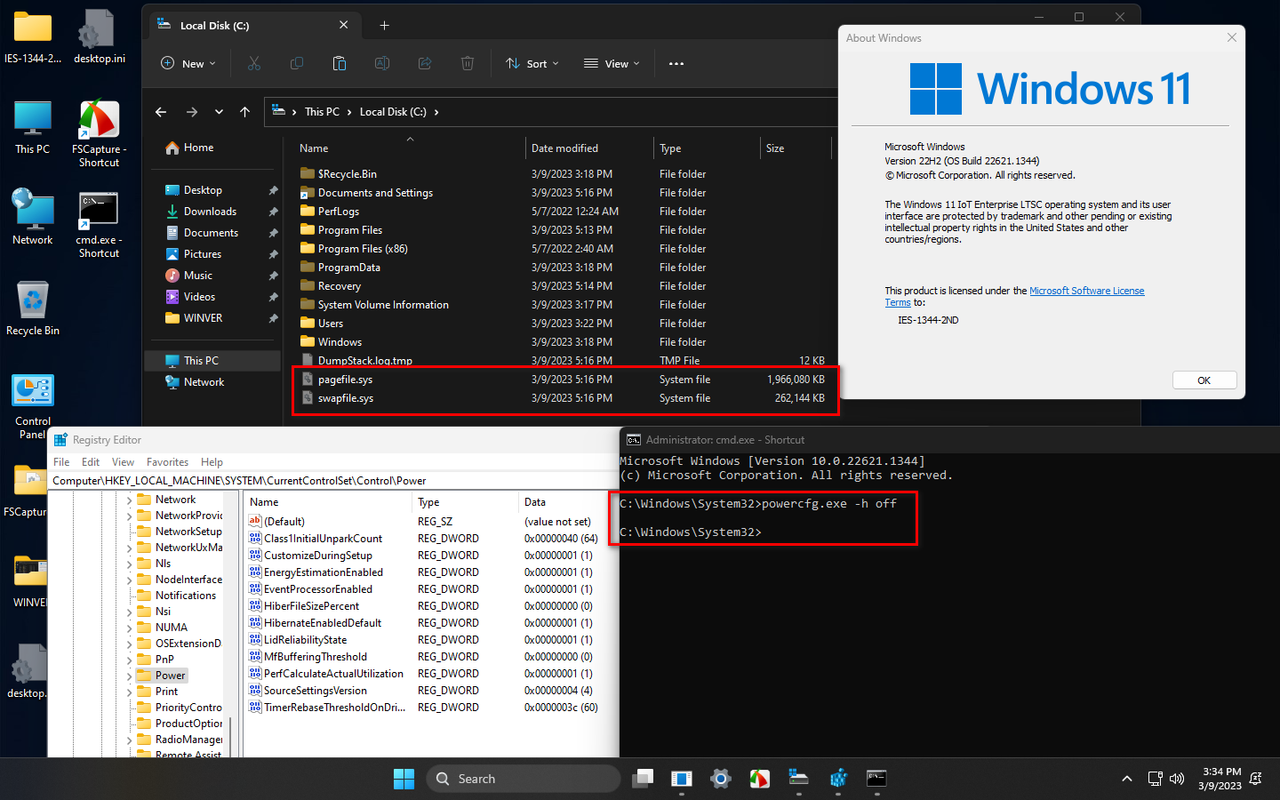
Task: Open the Favorites menu in Registry Editor
Action: click(167, 462)
